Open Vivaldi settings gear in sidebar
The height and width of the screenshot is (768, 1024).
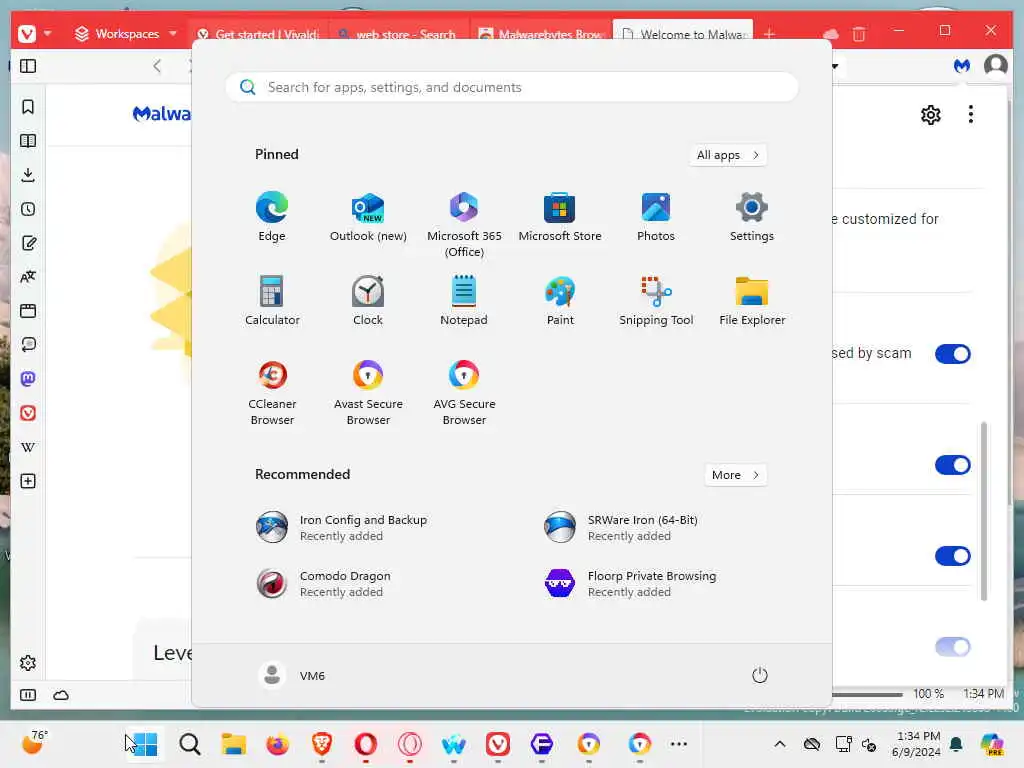(x=27, y=663)
